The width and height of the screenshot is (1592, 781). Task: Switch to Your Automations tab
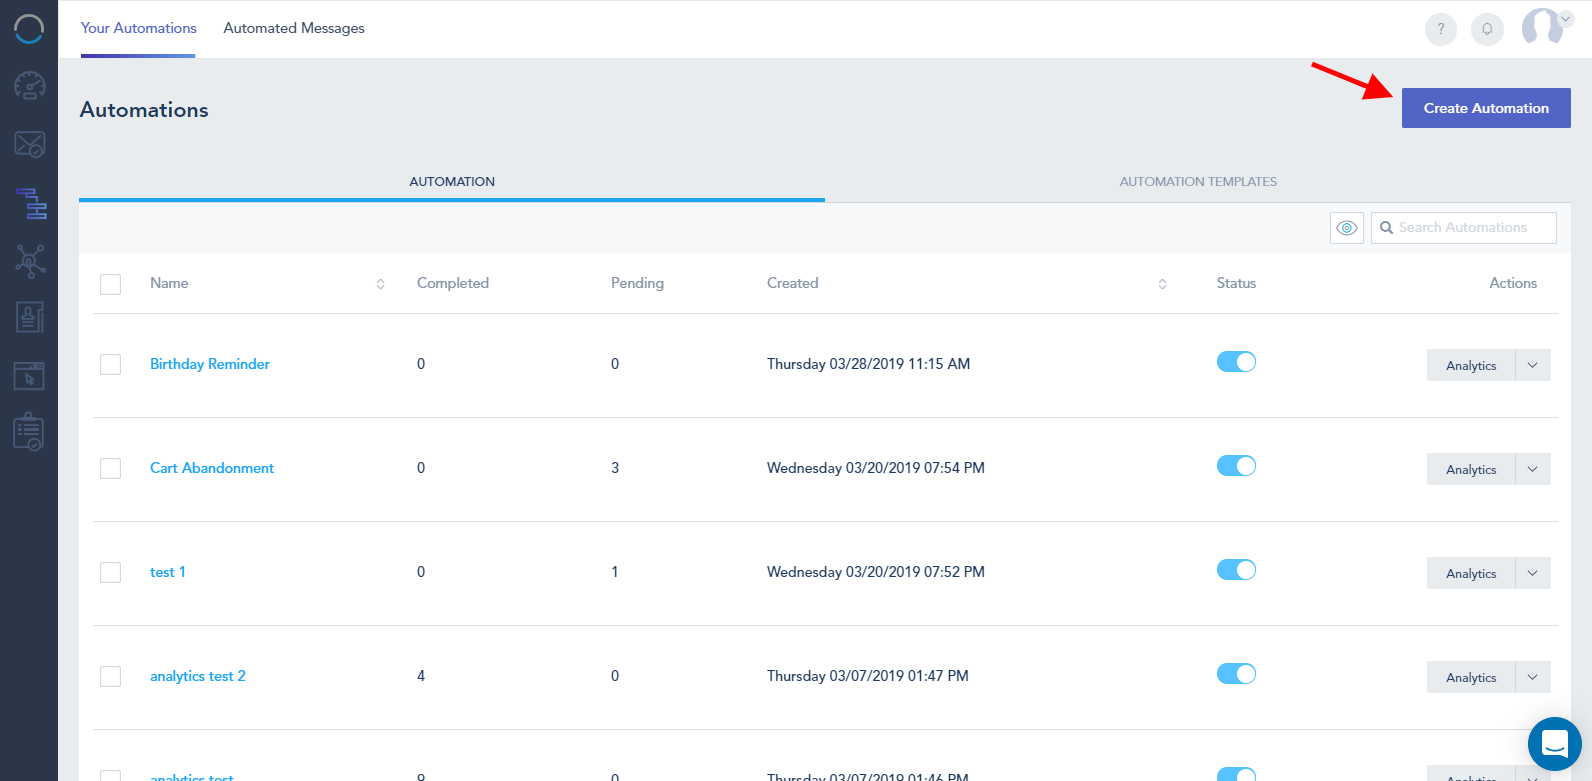(139, 28)
